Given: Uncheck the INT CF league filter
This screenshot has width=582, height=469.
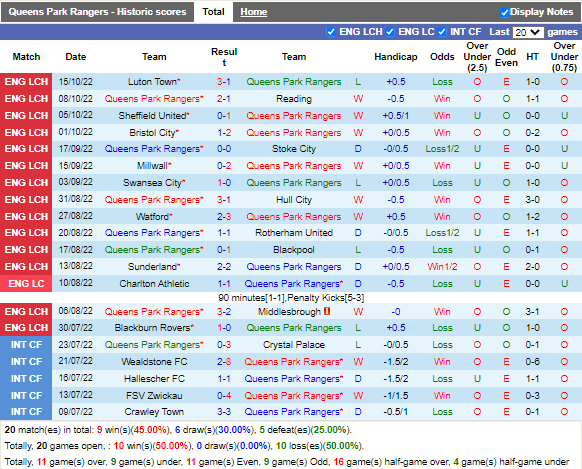Looking at the screenshot, I should [x=442, y=32].
